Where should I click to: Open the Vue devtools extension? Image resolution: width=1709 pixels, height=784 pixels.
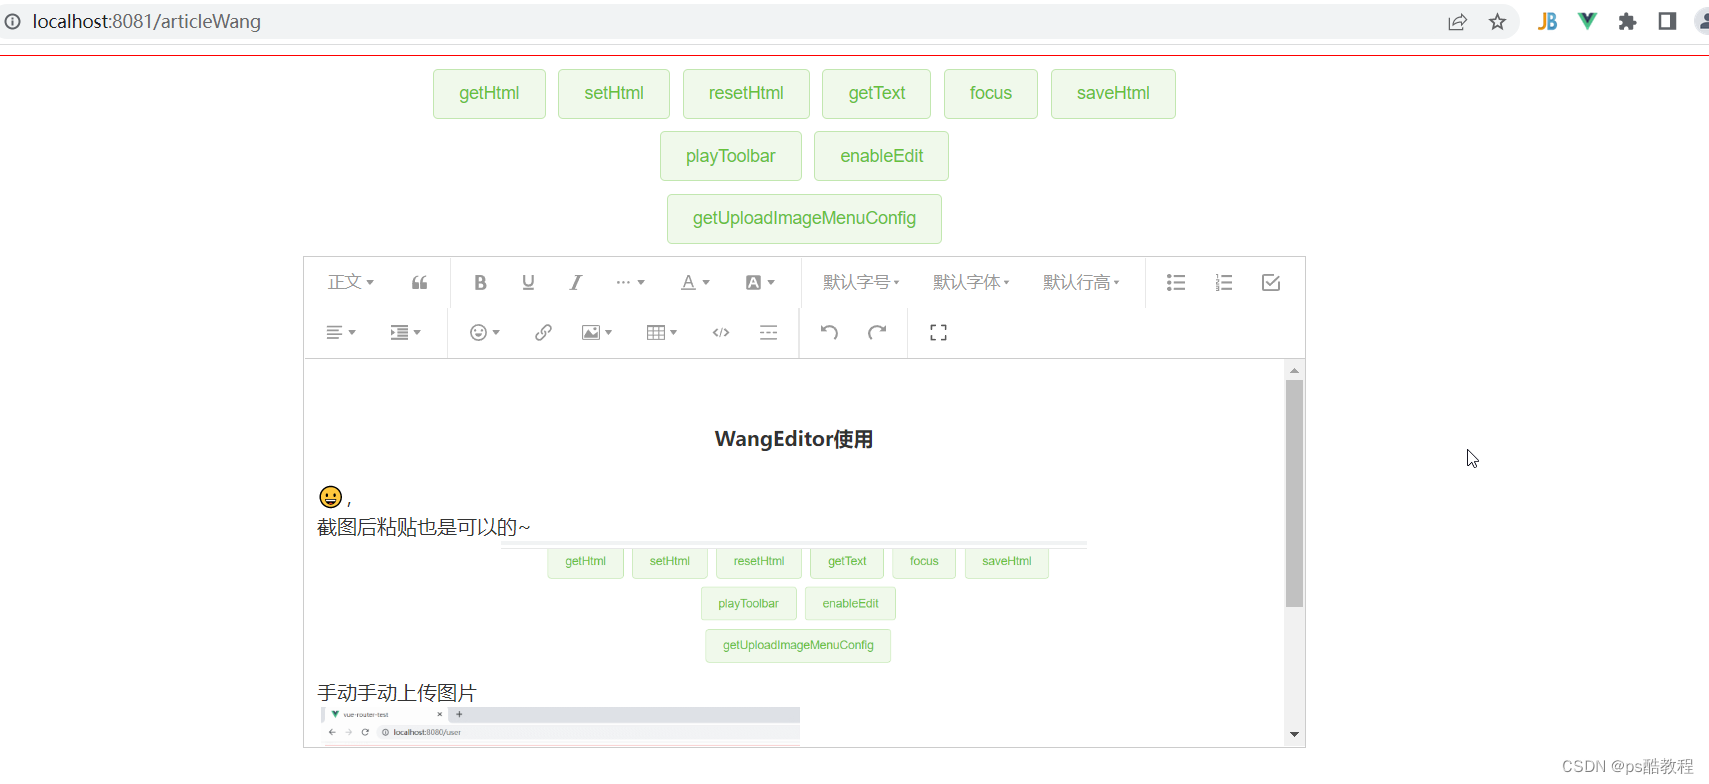(1587, 22)
